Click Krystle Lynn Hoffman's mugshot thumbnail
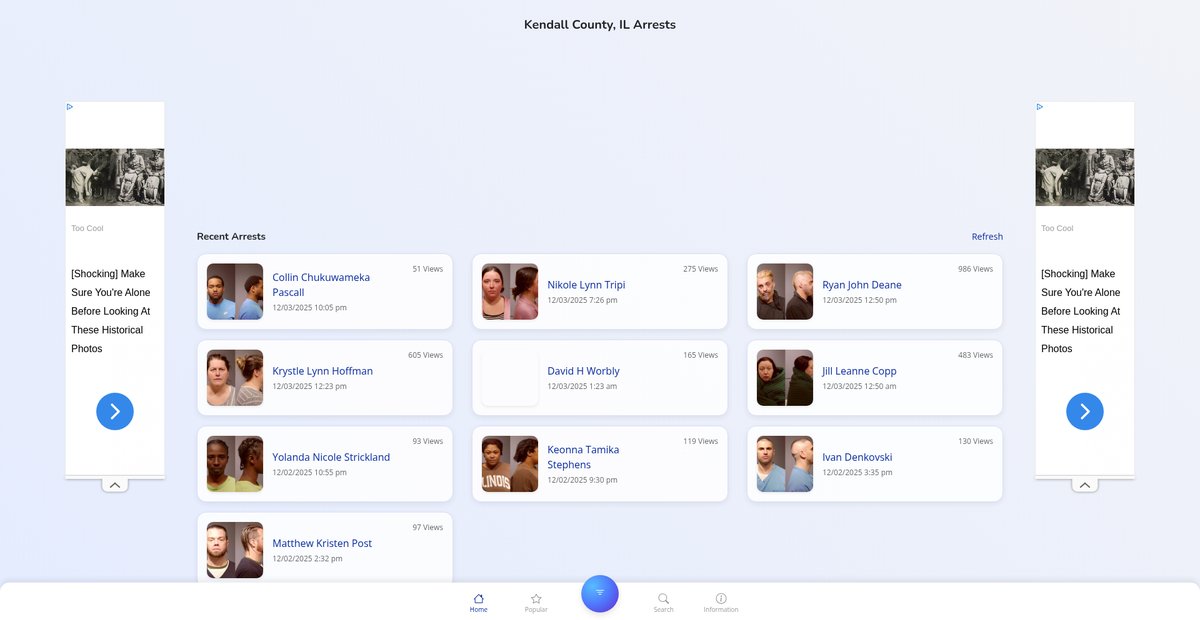The image size is (1200, 620). coord(235,378)
